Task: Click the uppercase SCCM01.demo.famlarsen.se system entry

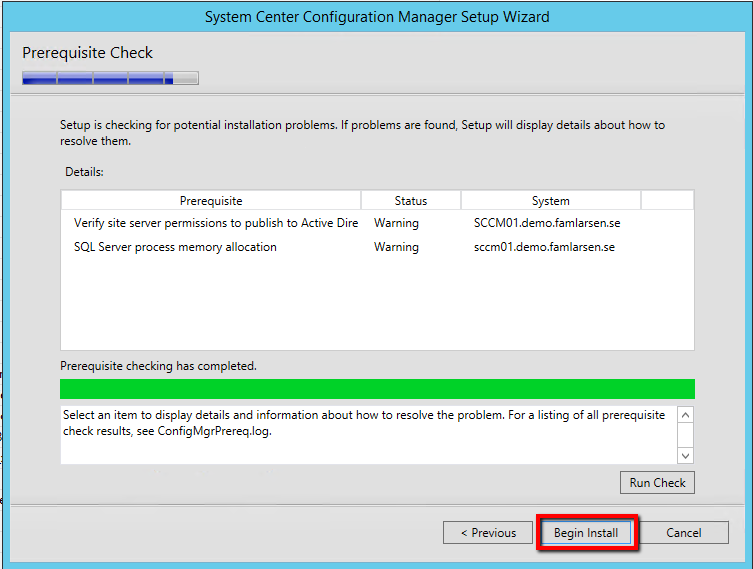Action: tap(546, 223)
